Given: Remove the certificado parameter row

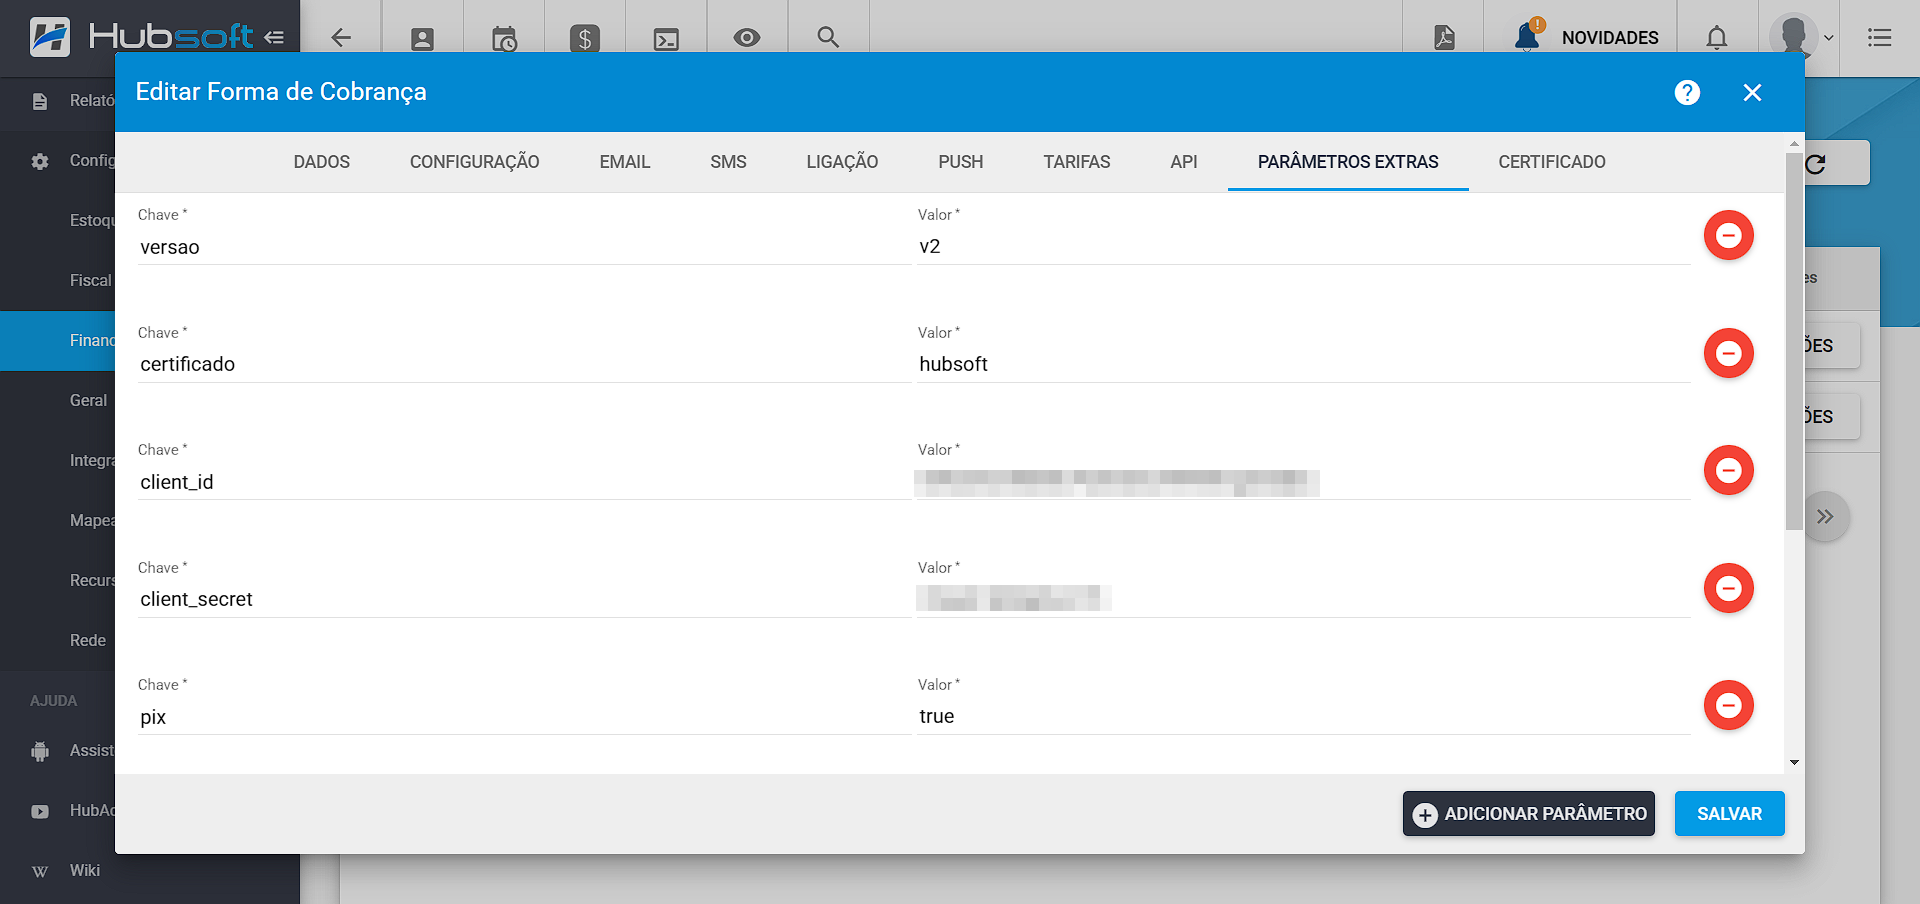Looking at the screenshot, I should click(x=1729, y=353).
